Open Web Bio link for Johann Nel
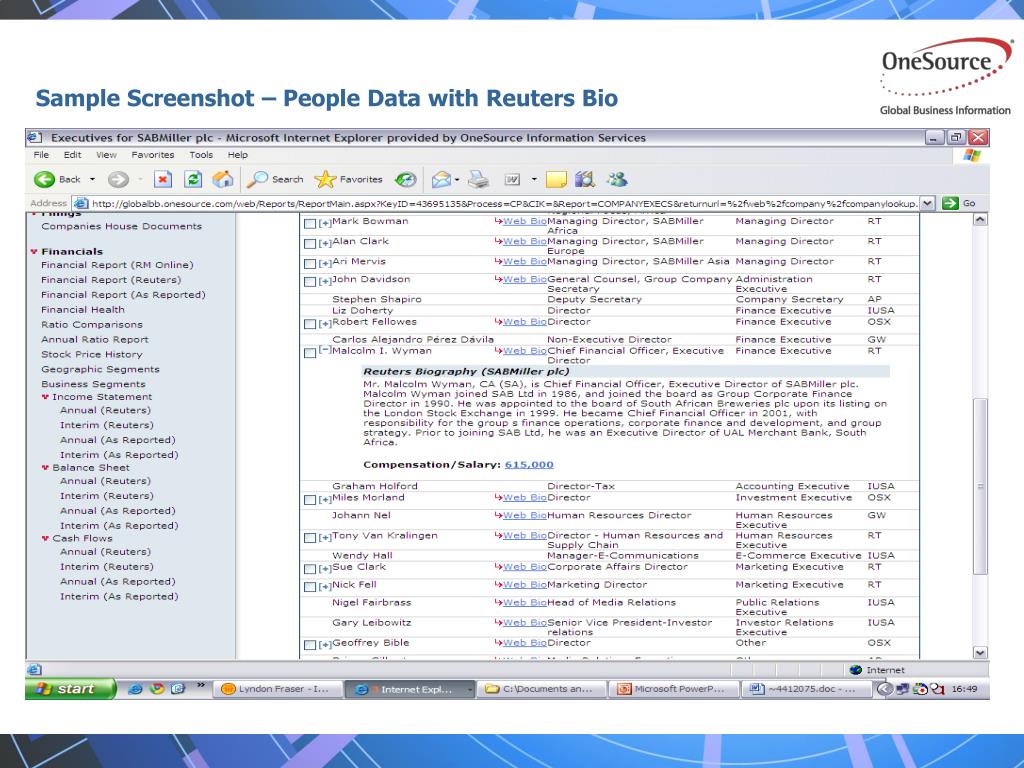The image size is (1024, 768). click(x=524, y=515)
